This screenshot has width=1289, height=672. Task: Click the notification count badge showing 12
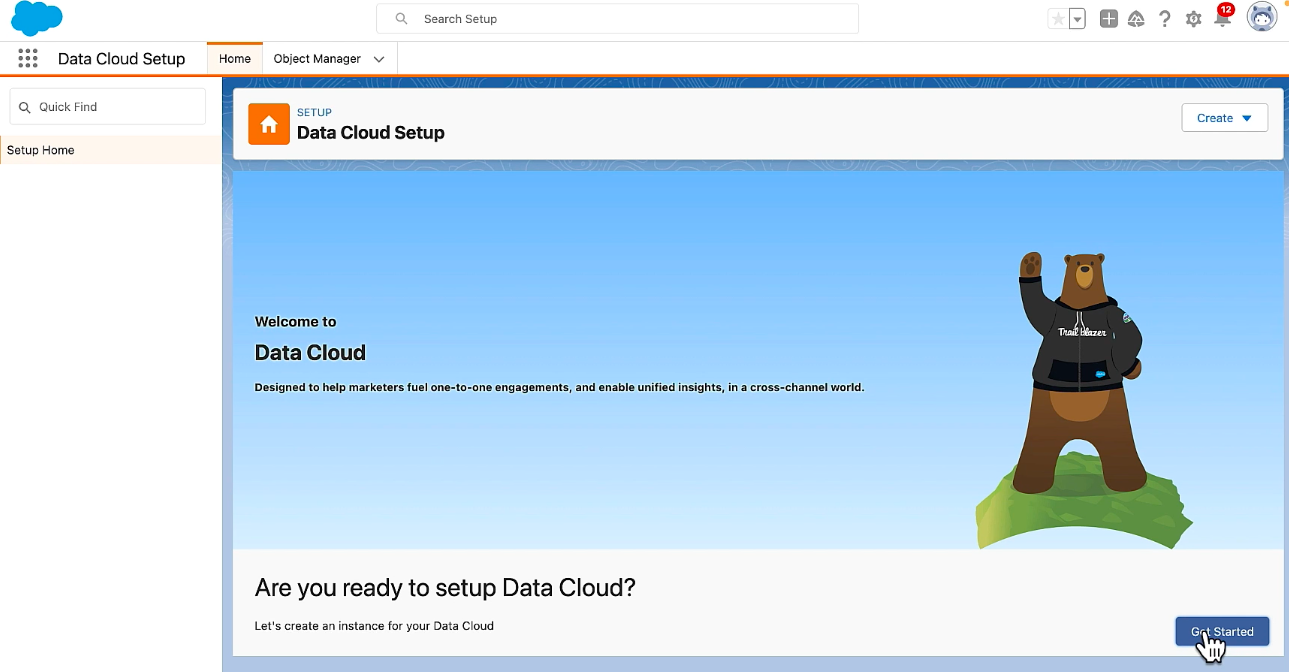1228,8
